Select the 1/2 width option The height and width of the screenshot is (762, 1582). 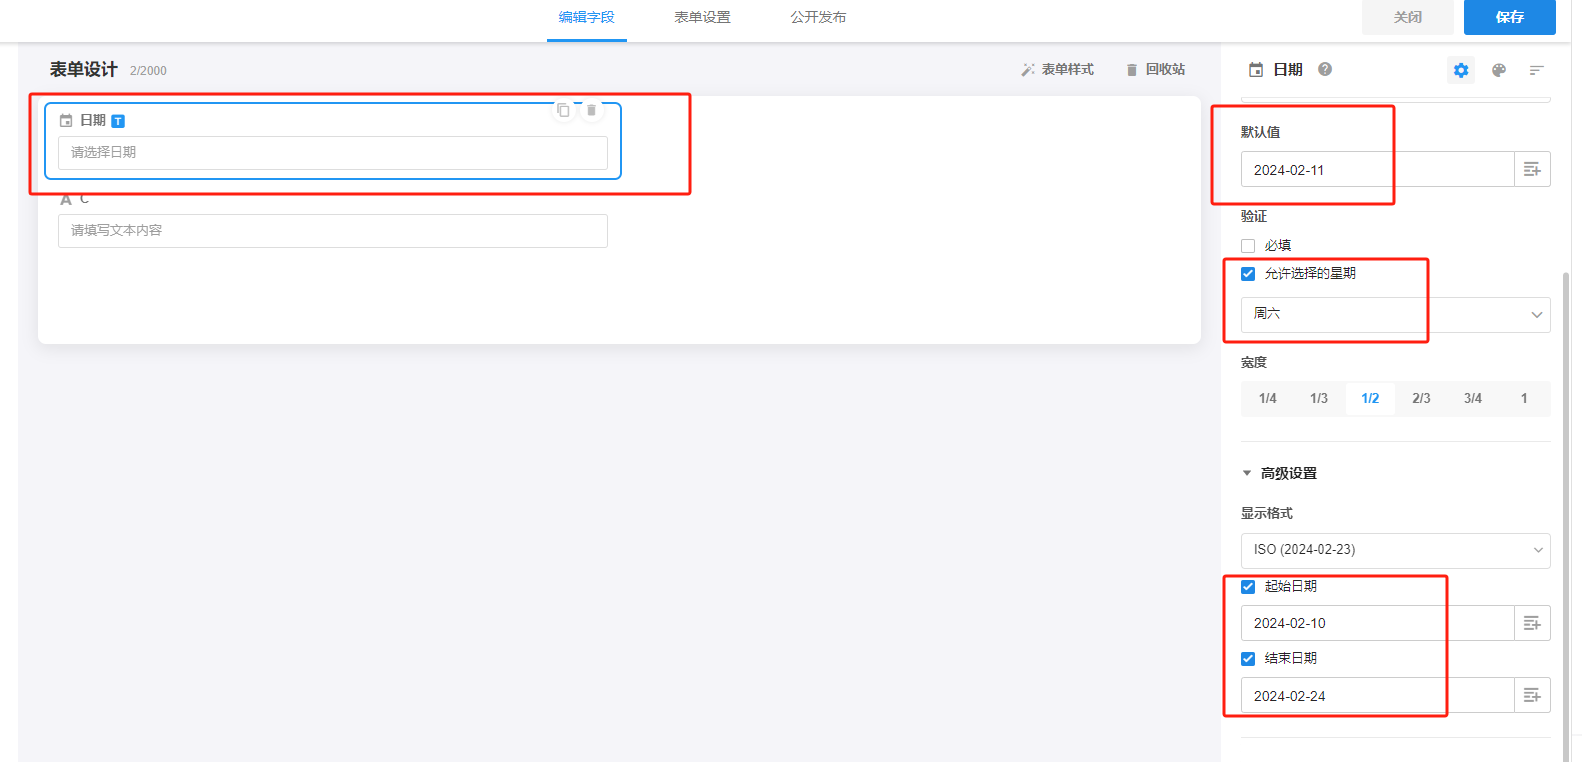pos(1370,398)
